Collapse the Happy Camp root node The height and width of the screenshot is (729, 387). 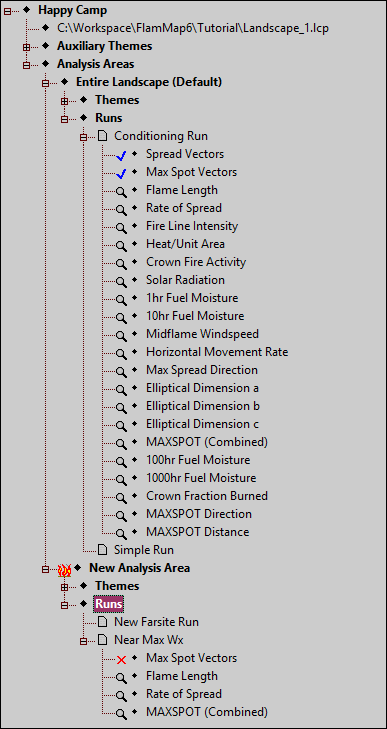coord(7,11)
